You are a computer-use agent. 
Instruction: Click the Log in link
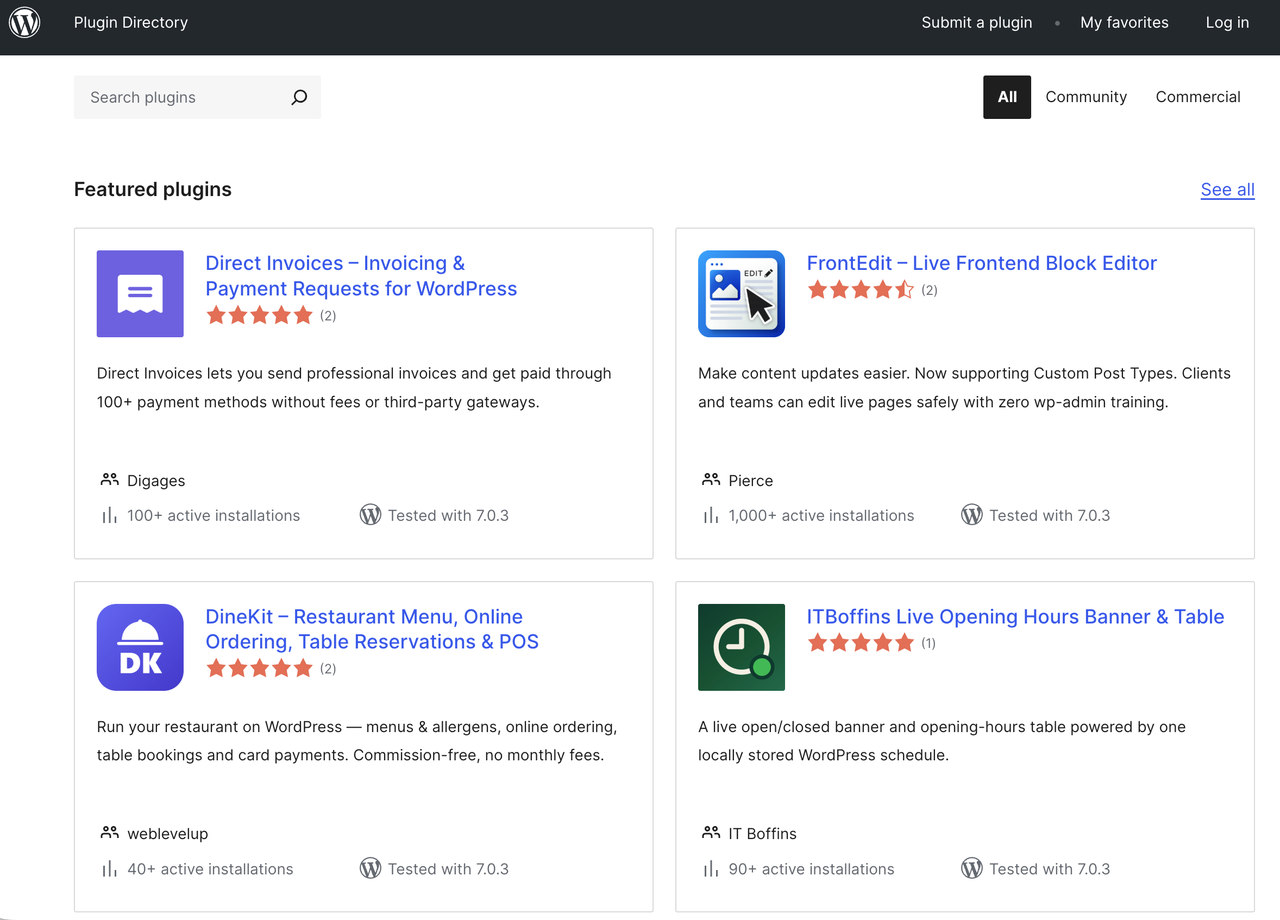(1227, 22)
